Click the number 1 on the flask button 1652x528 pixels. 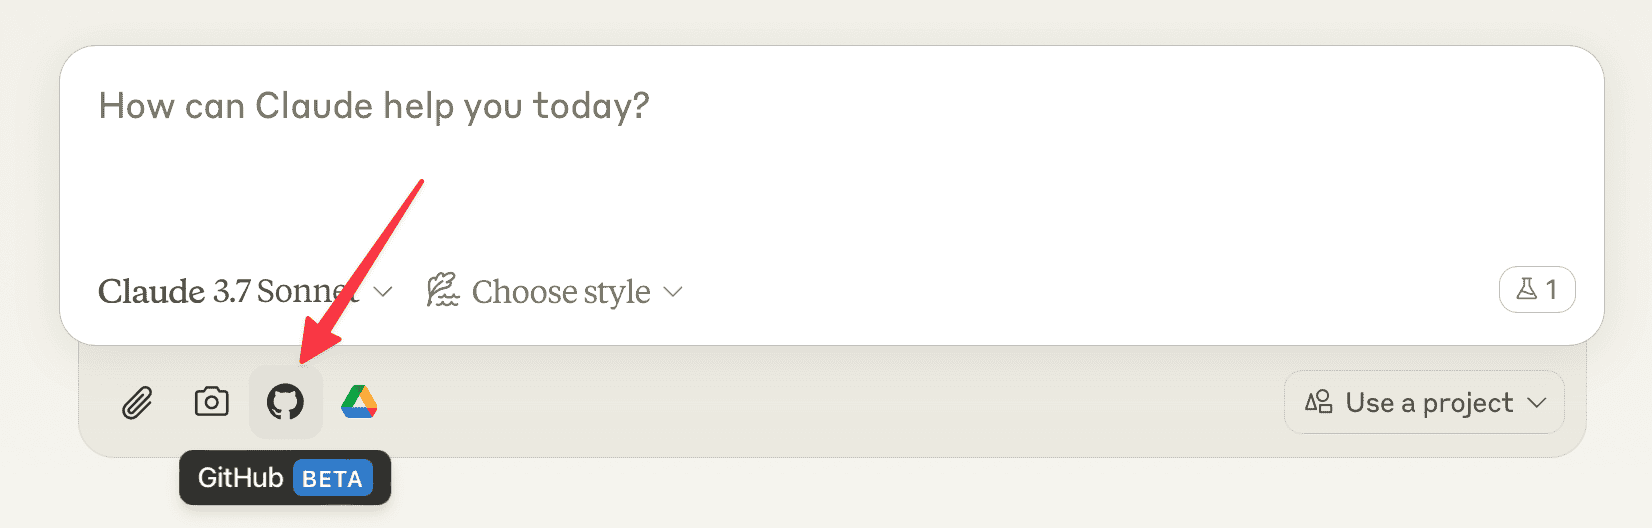click(x=1551, y=290)
